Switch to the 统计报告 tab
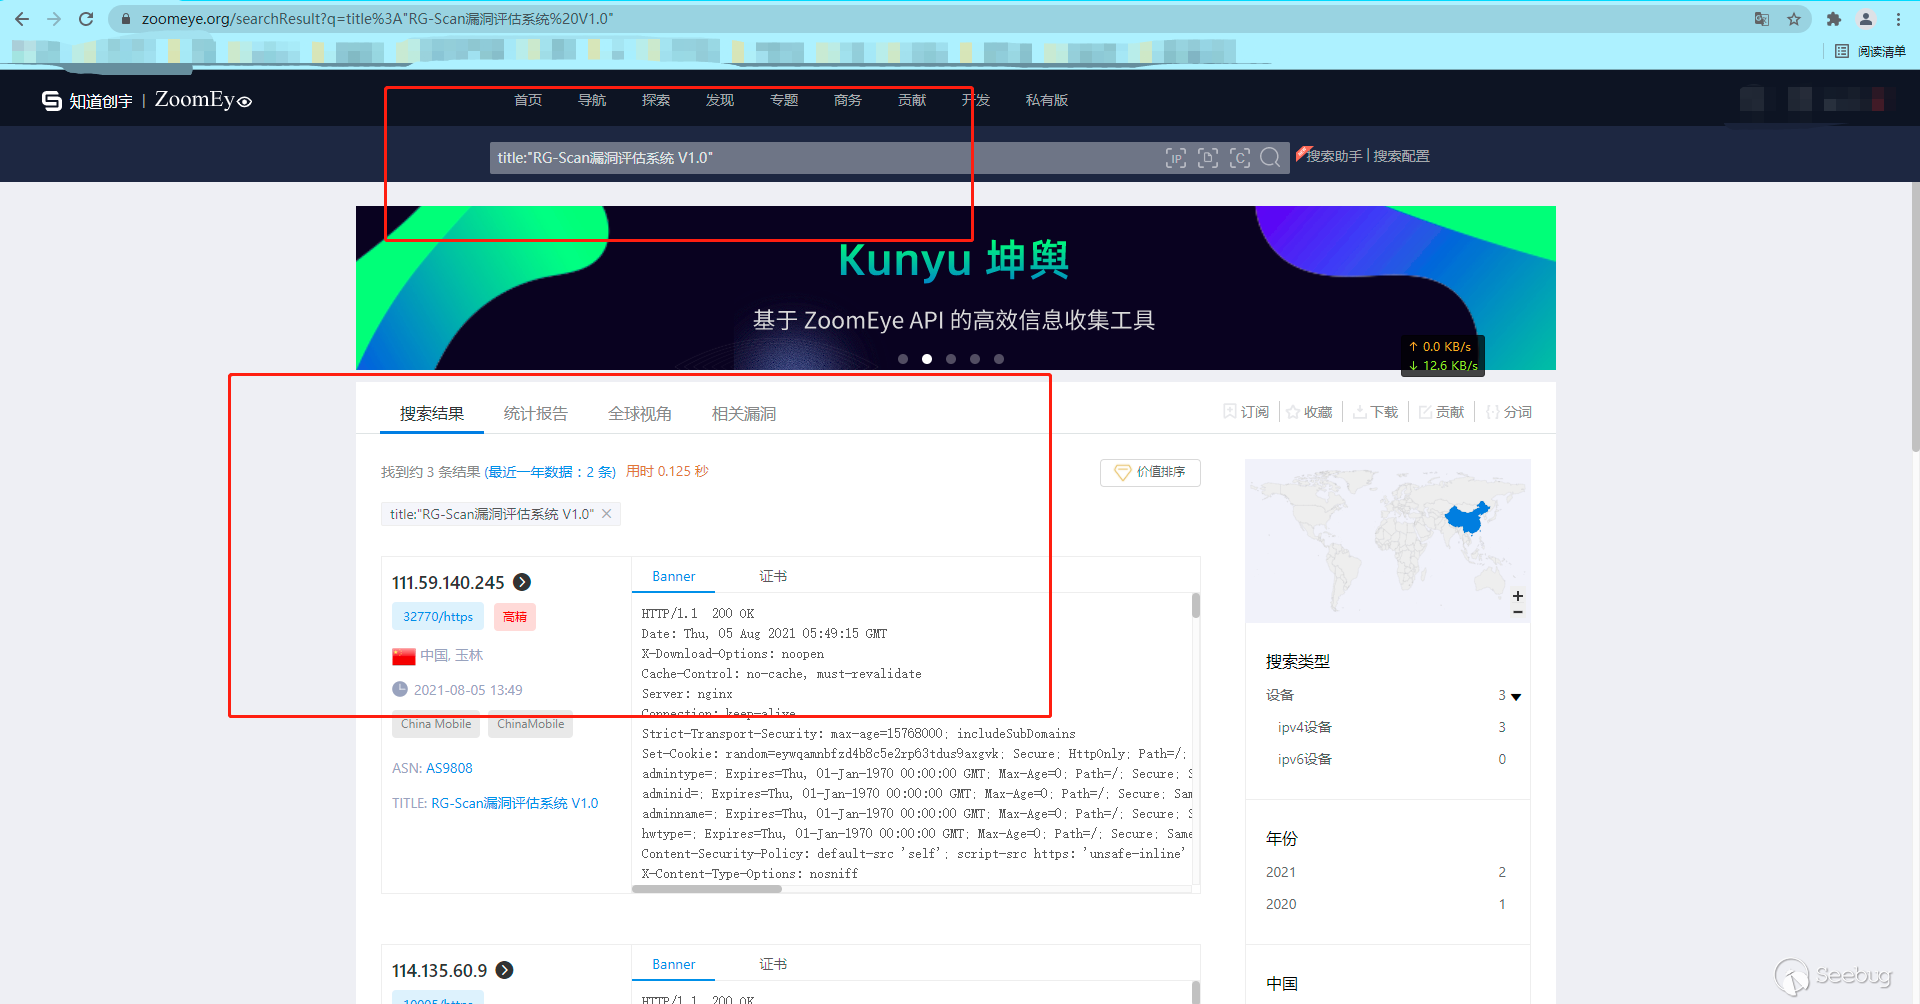Screen dimensions: 1920x1004 535,413
